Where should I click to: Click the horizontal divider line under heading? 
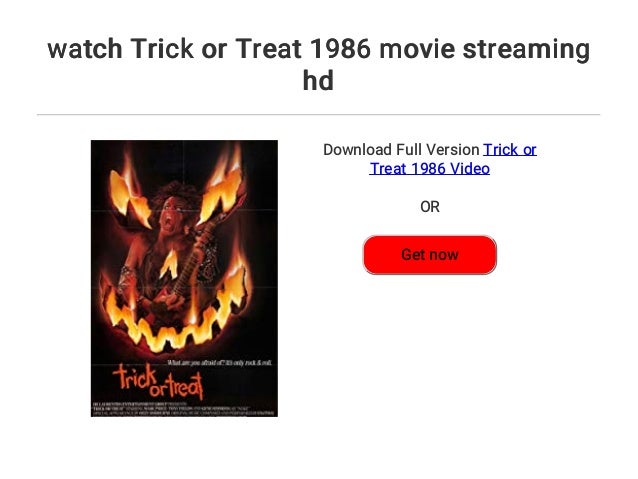tap(319, 115)
